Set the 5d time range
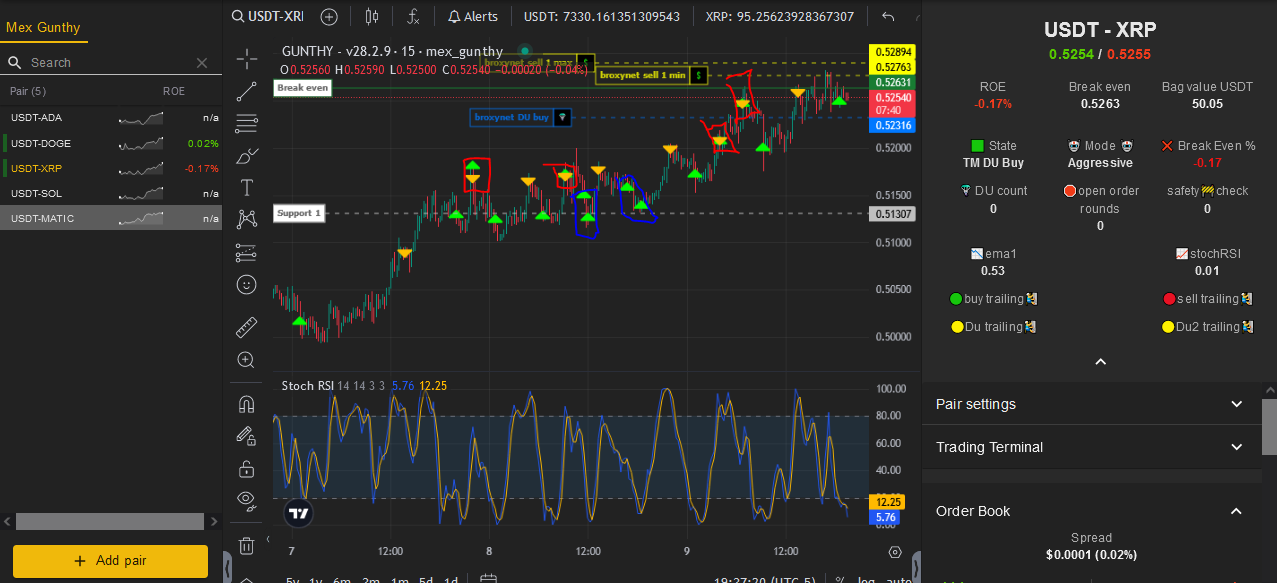Image resolution: width=1277 pixels, height=583 pixels. click(425, 580)
